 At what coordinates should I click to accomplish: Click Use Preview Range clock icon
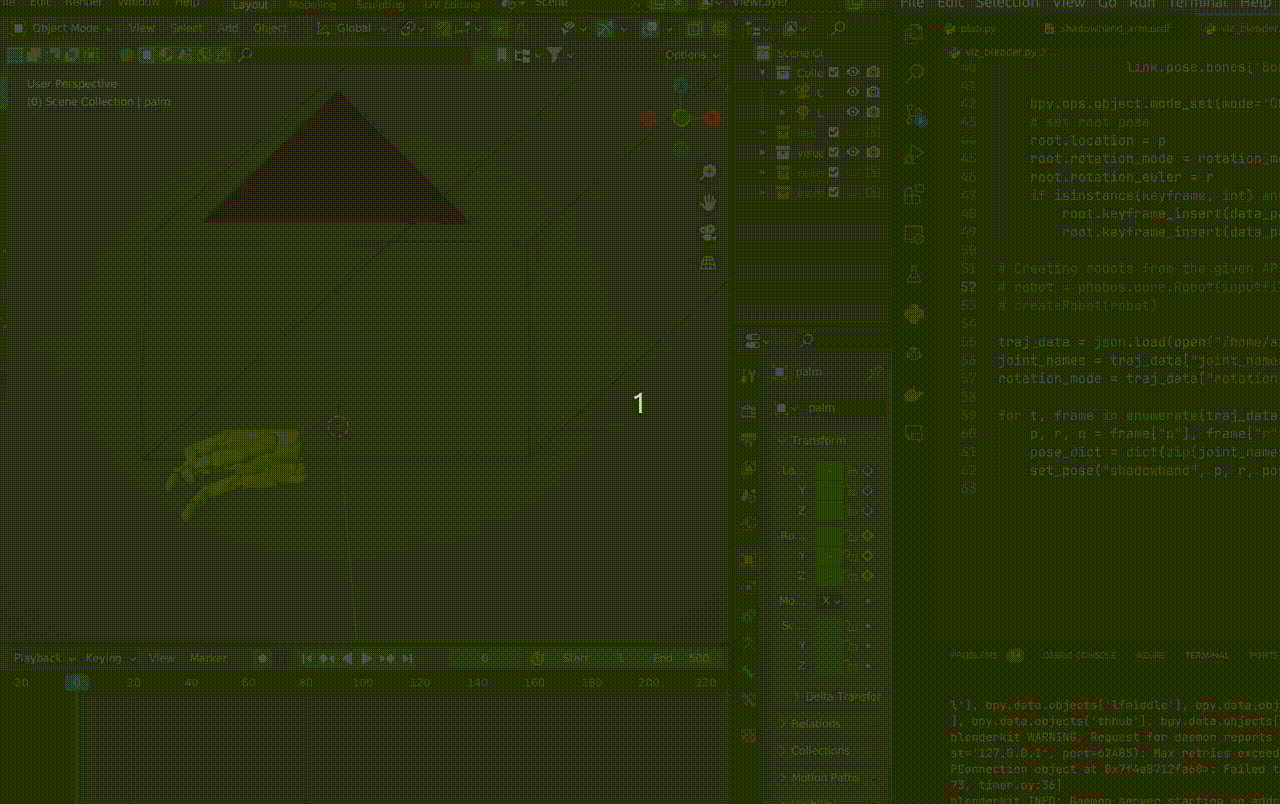click(x=537, y=658)
